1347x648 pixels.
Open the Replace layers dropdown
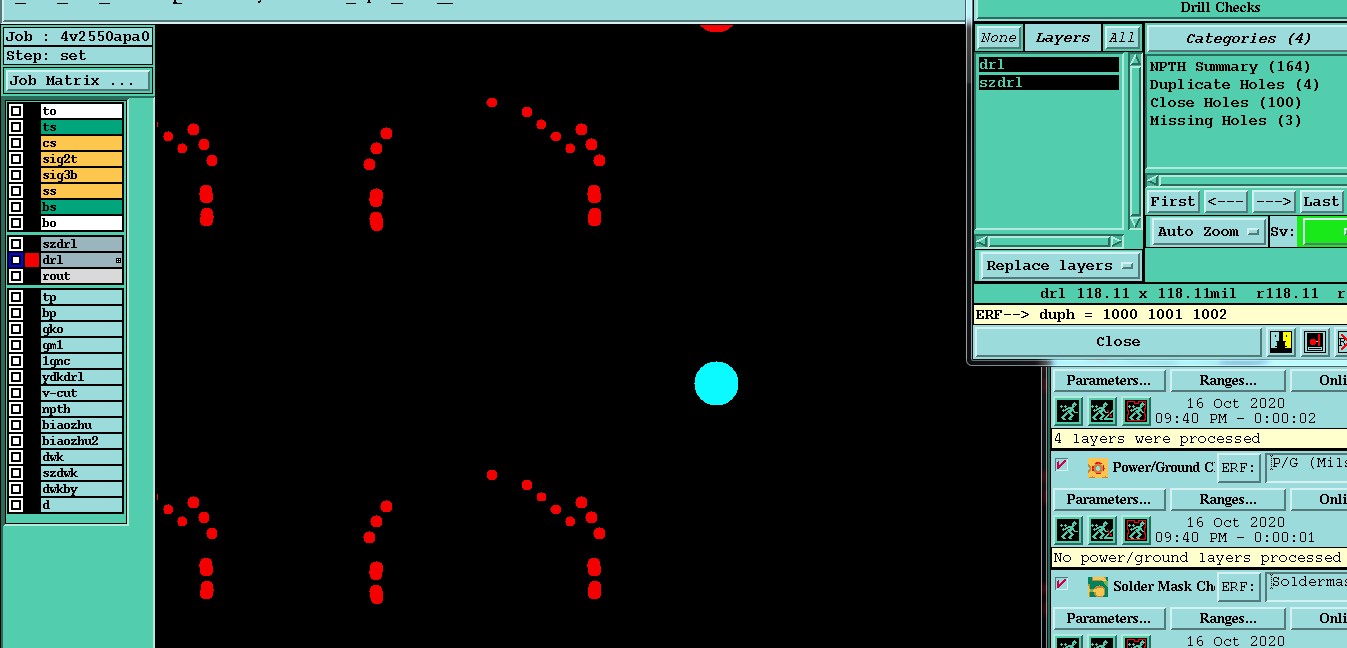tap(1059, 266)
